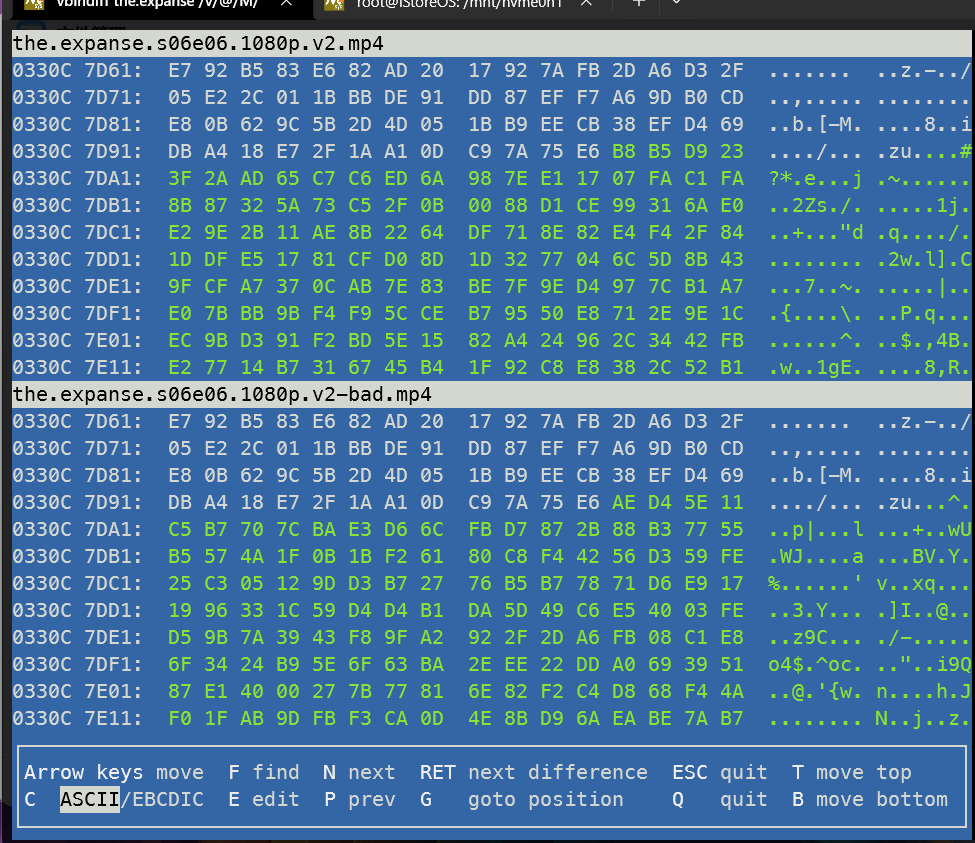Click offset 0330C 7D91 in v2.mp4 pane
This screenshot has height=843, width=975.
pos(77,151)
